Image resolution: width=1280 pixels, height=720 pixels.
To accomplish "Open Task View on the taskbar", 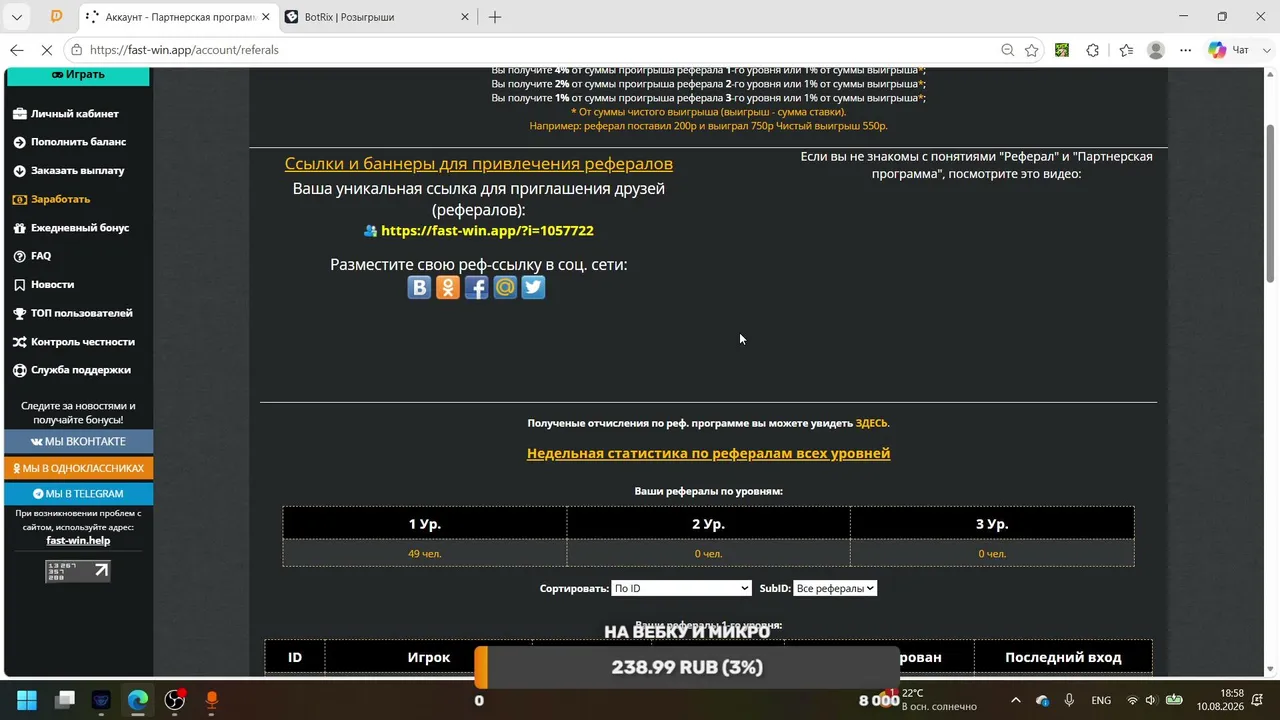I will coord(65,700).
